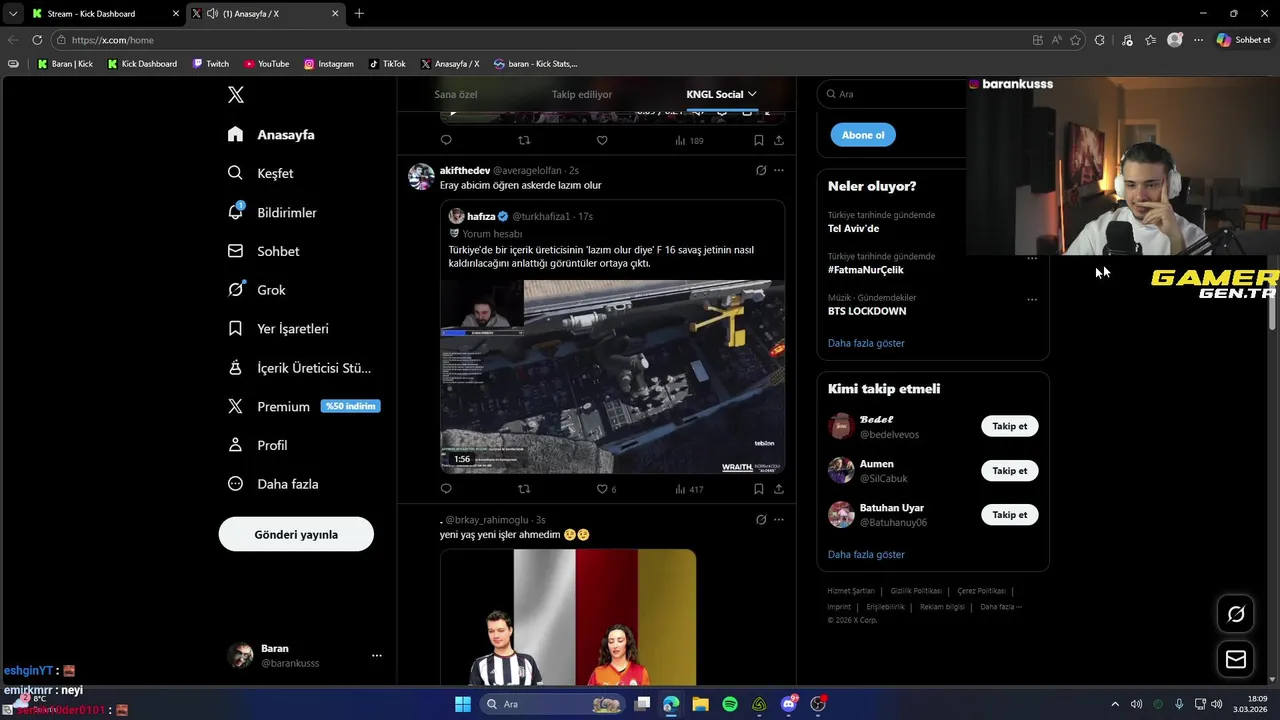The width and height of the screenshot is (1280, 720).
Task: Open Grok from the sidebar
Action: click(x=256, y=290)
